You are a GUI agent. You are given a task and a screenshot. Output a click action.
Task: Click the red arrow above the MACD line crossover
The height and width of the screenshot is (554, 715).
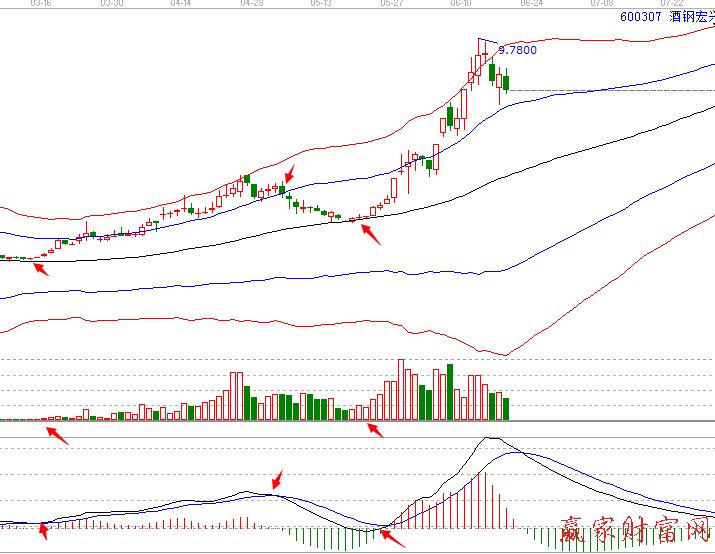[x=277, y=480]
